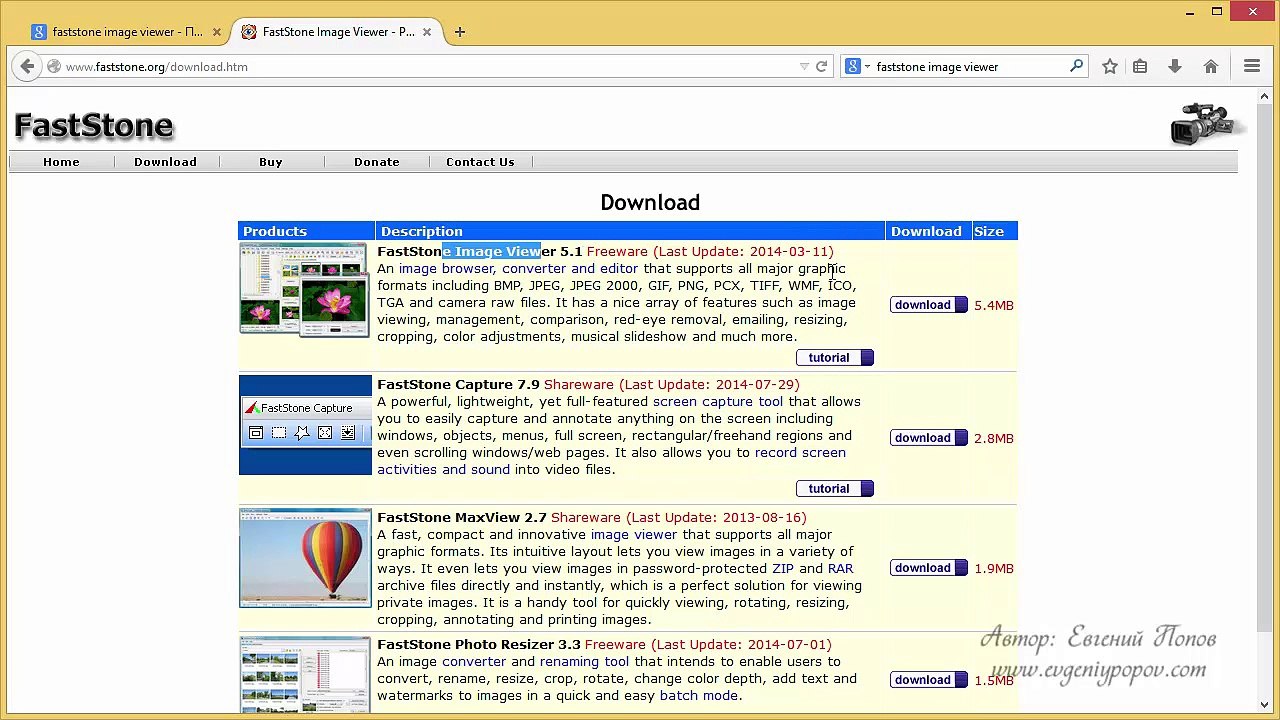The width and height of the screenshot is (1280, 720).
Task: Click the FastStone Image Viewer thumbnail
Action: (x=305, y=289)
